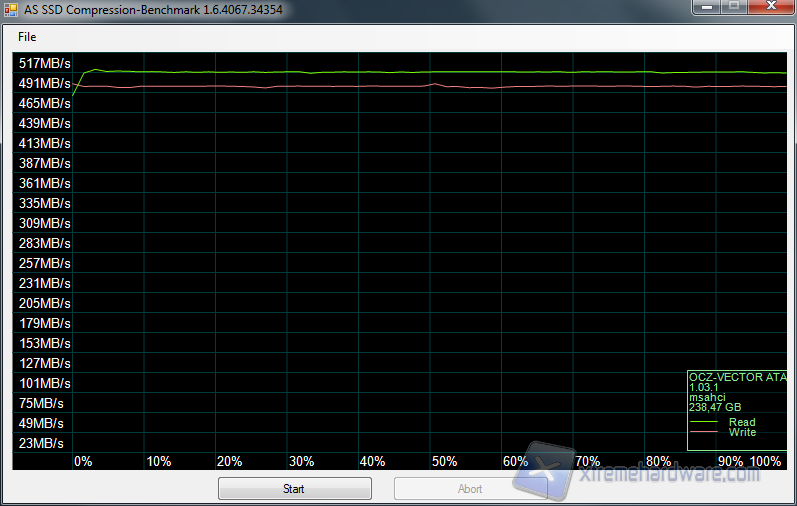
Task: Close the Compression-Benchmark window
Action: click(770, 6)
